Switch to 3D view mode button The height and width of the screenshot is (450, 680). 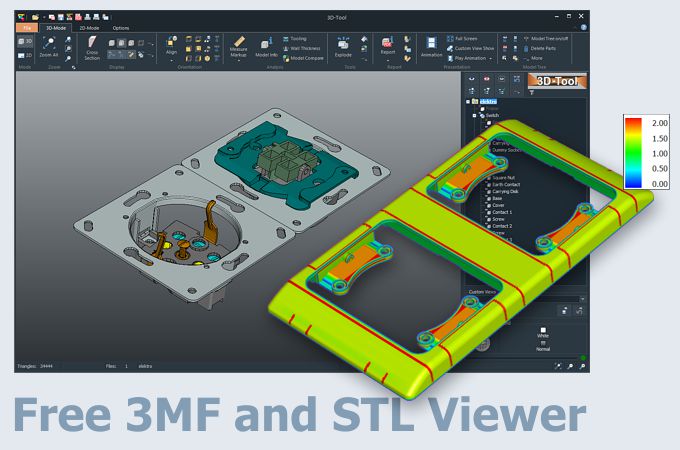click(x=24, y=41)
